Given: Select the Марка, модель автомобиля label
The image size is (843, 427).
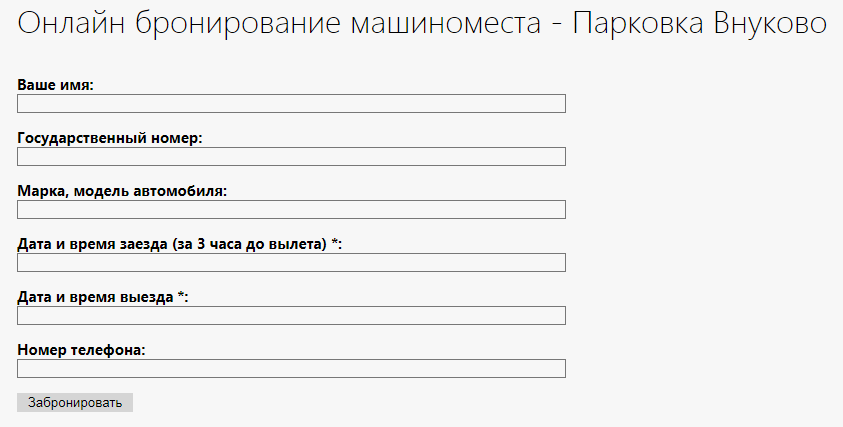Looking at the screenshot, I should tap(122, 191).
